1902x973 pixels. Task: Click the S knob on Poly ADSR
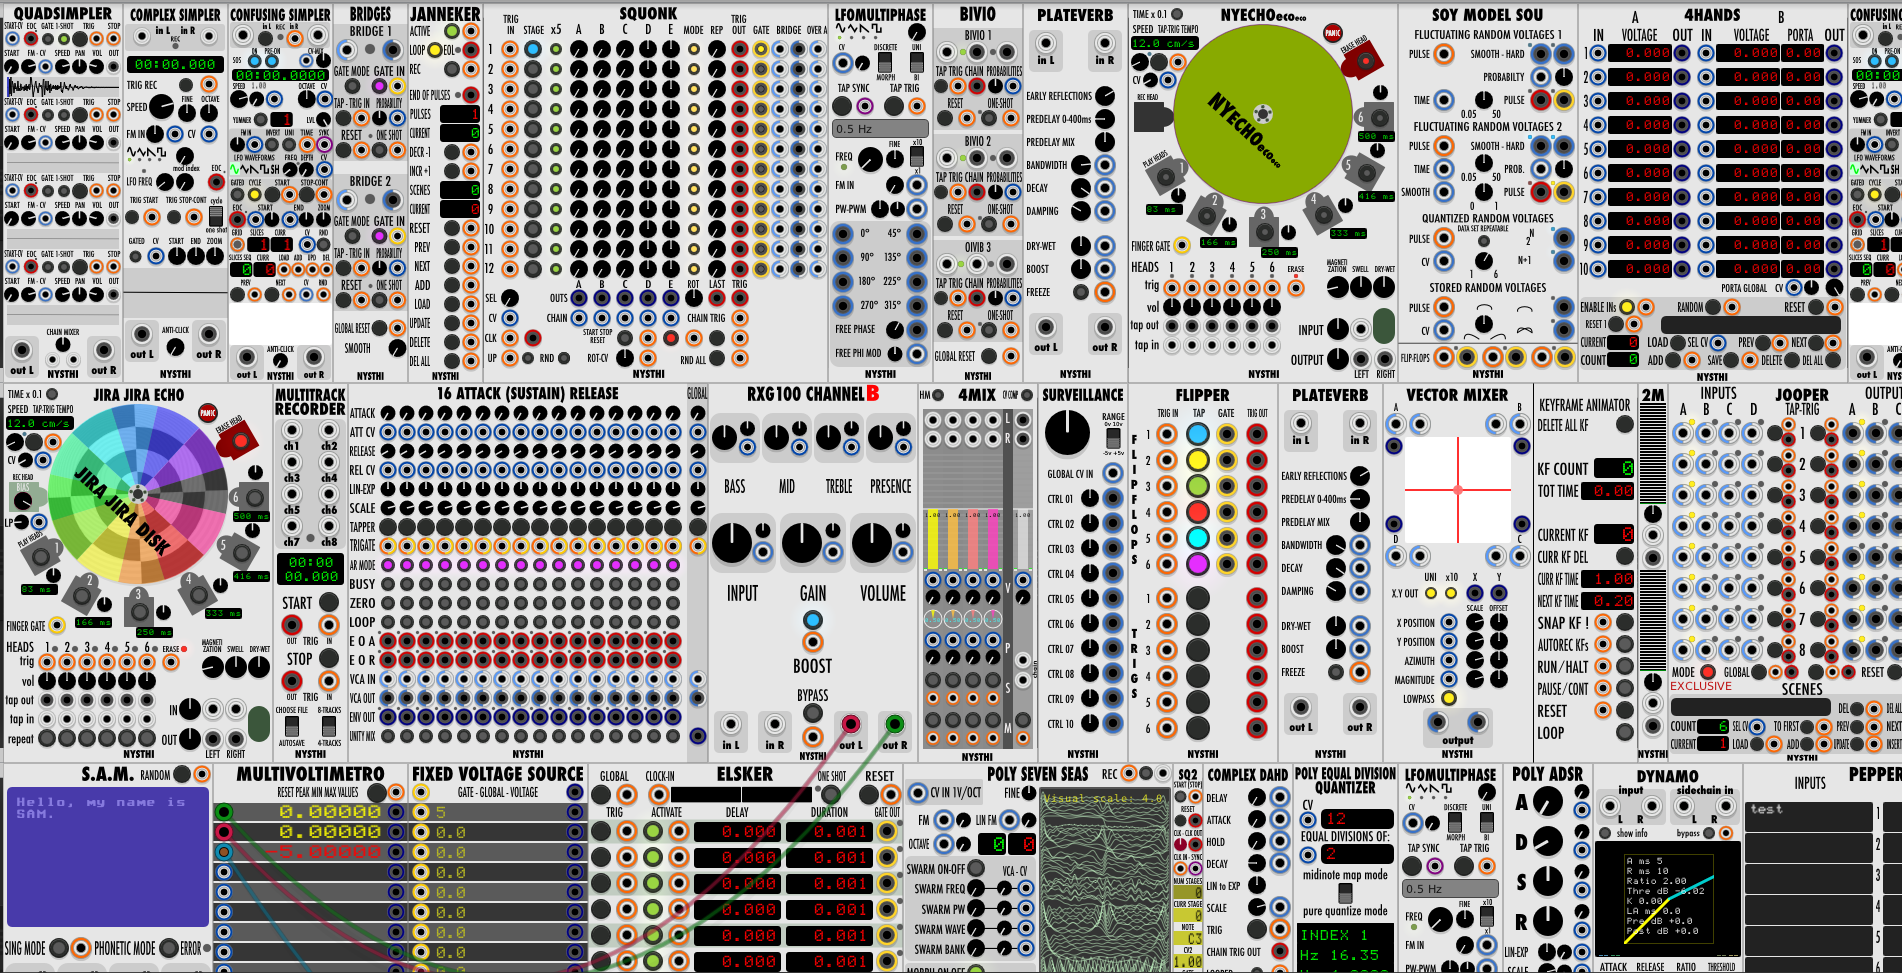click(1547, 881)
